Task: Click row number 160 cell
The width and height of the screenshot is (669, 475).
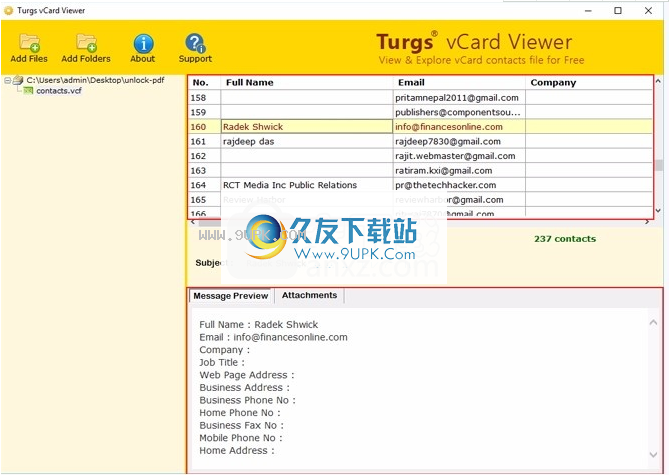Action: [204, 127]
